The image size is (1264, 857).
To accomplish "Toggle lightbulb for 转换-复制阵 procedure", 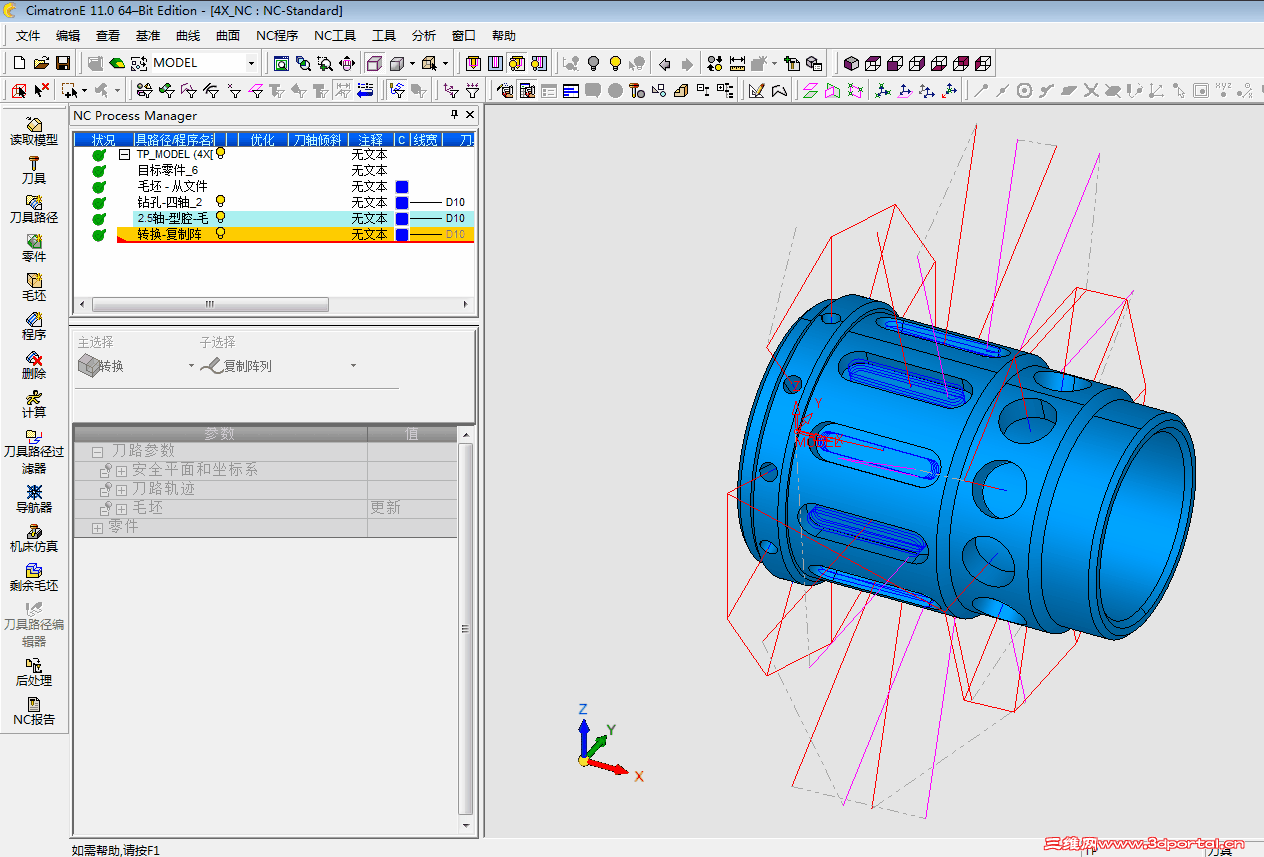I will tap(220, 234).
